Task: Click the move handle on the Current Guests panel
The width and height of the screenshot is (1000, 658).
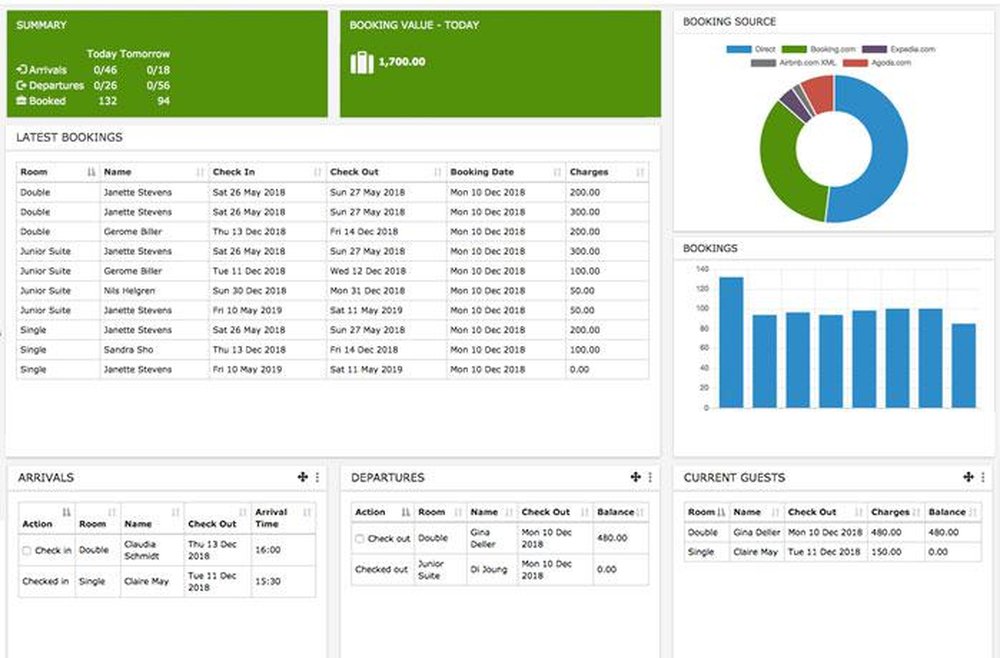Action: 968,477
